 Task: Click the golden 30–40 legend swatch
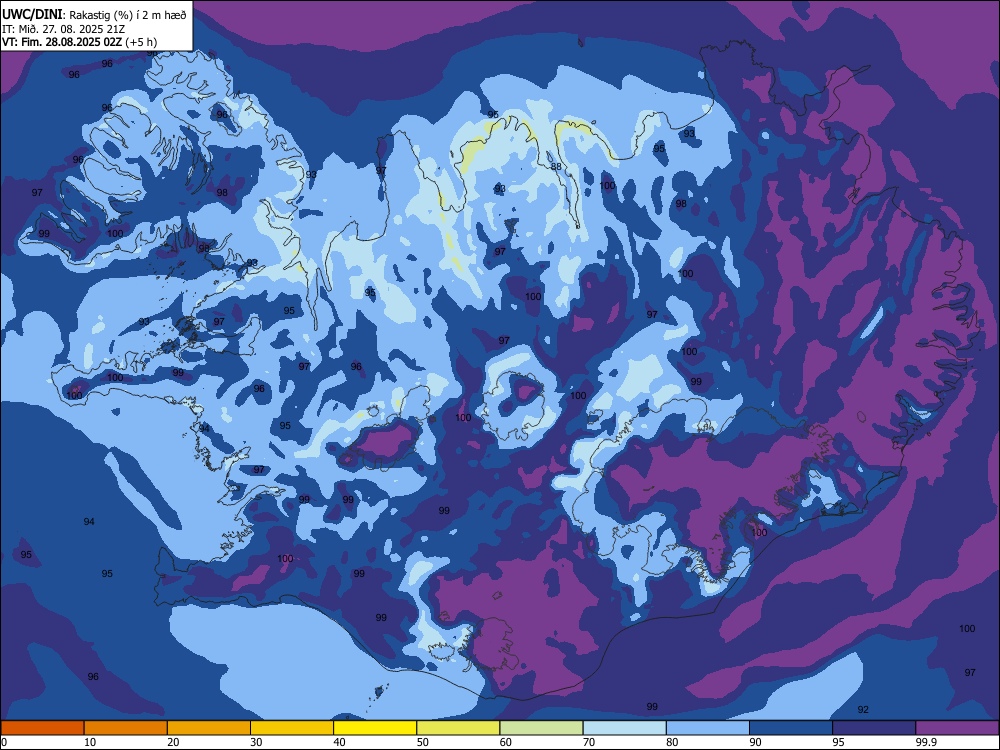point(292,728)
